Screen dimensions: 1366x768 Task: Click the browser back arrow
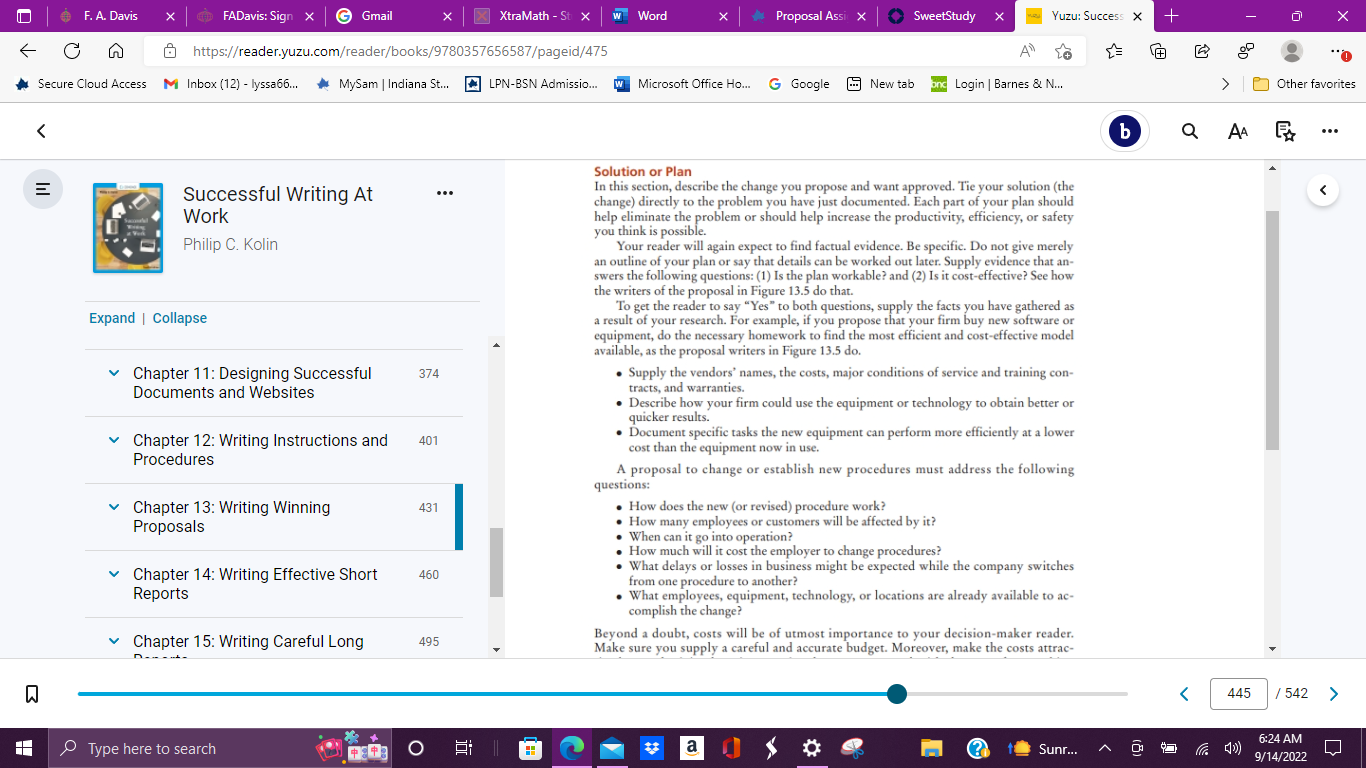coord(28,51)
